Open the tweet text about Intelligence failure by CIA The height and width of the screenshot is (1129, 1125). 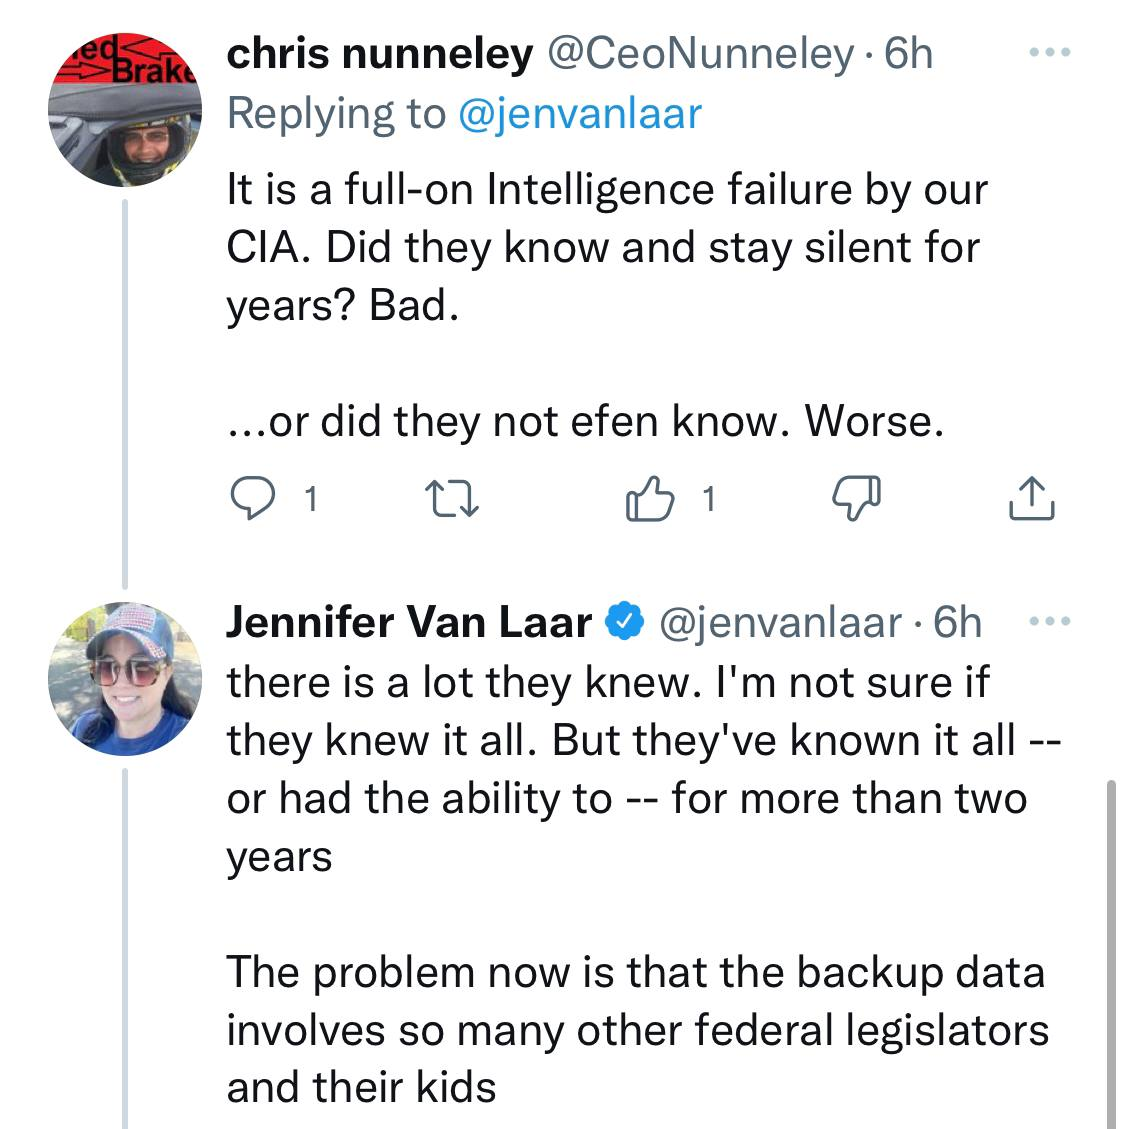coord(605,247)
